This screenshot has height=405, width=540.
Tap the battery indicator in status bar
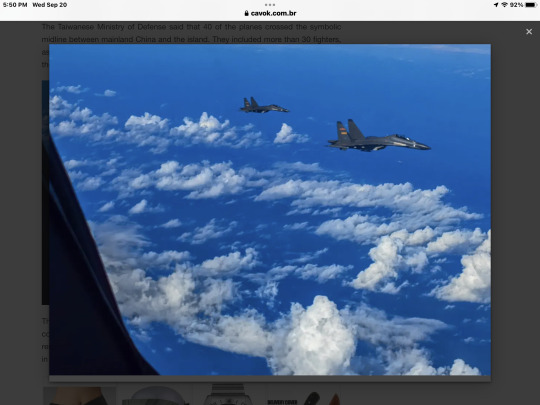pos(531,5)
